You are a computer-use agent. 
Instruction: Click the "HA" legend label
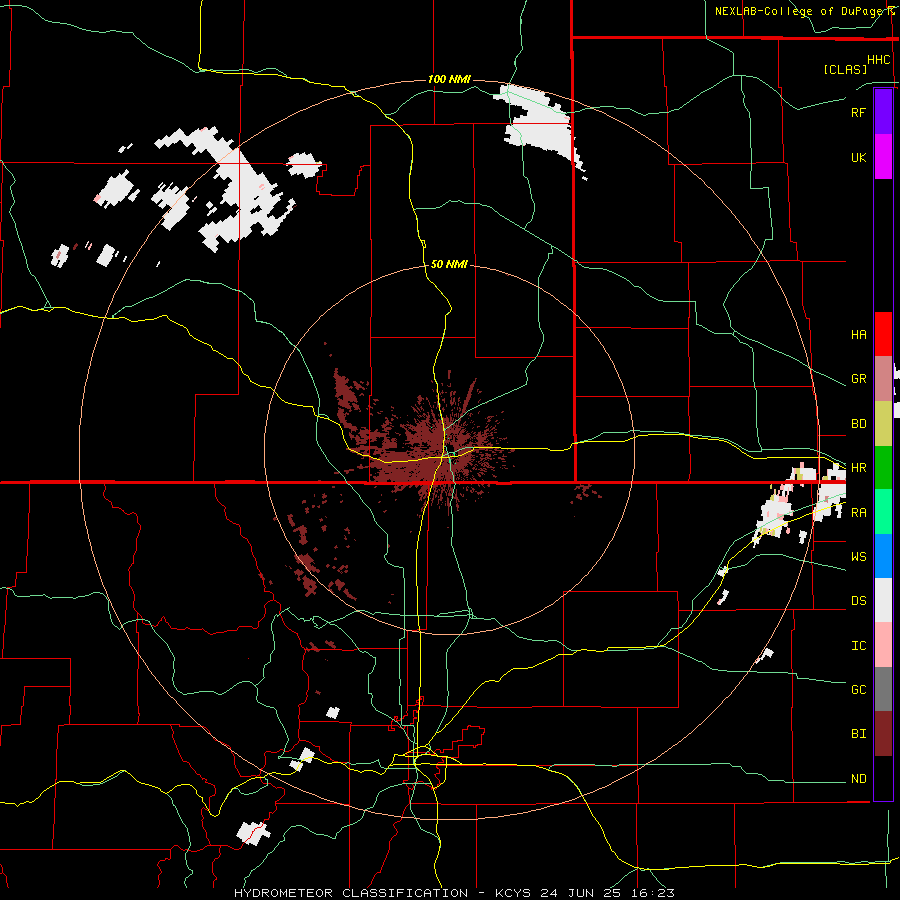858,335
